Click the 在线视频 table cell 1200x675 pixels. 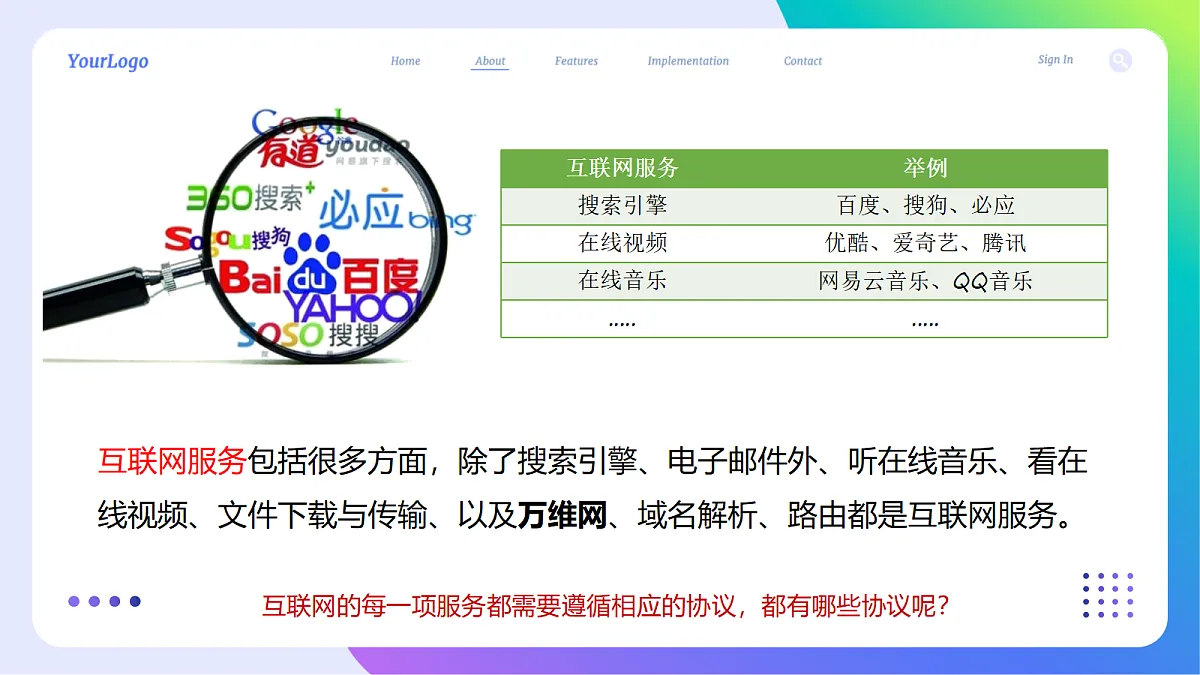(x=622, y=243)
